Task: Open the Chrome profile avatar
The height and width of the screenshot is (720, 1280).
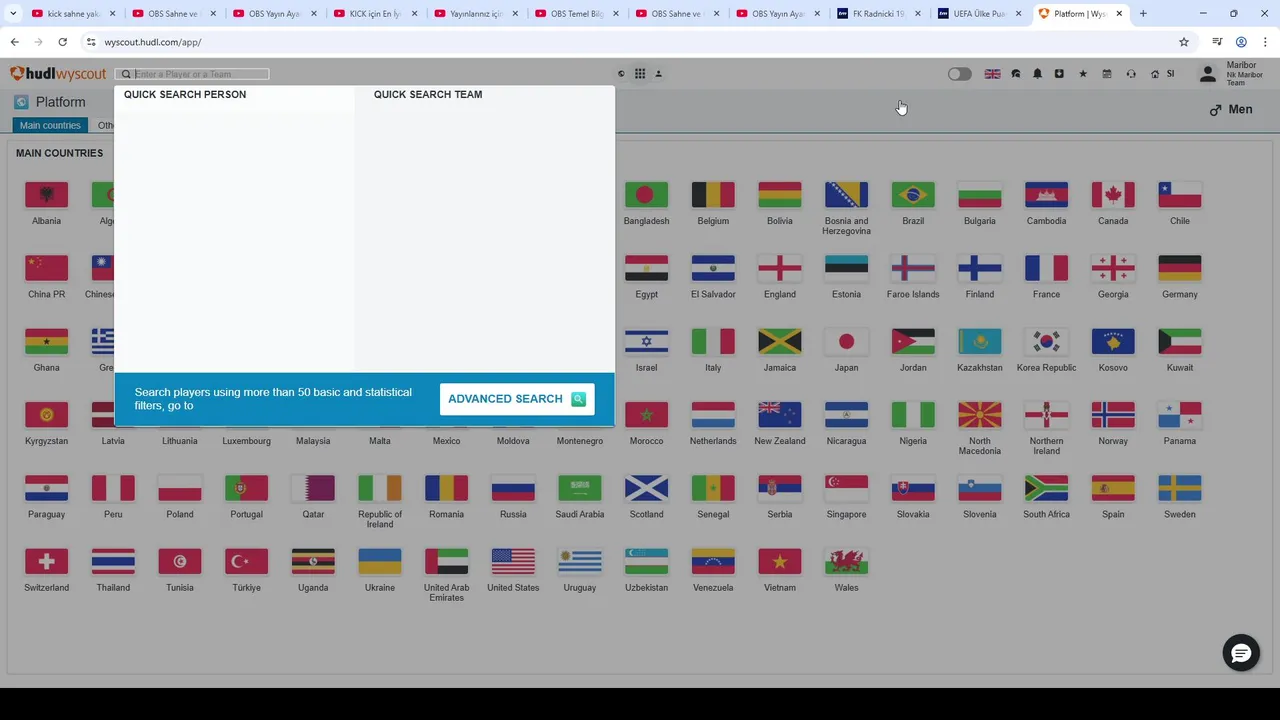Action: coord(1241,42)
